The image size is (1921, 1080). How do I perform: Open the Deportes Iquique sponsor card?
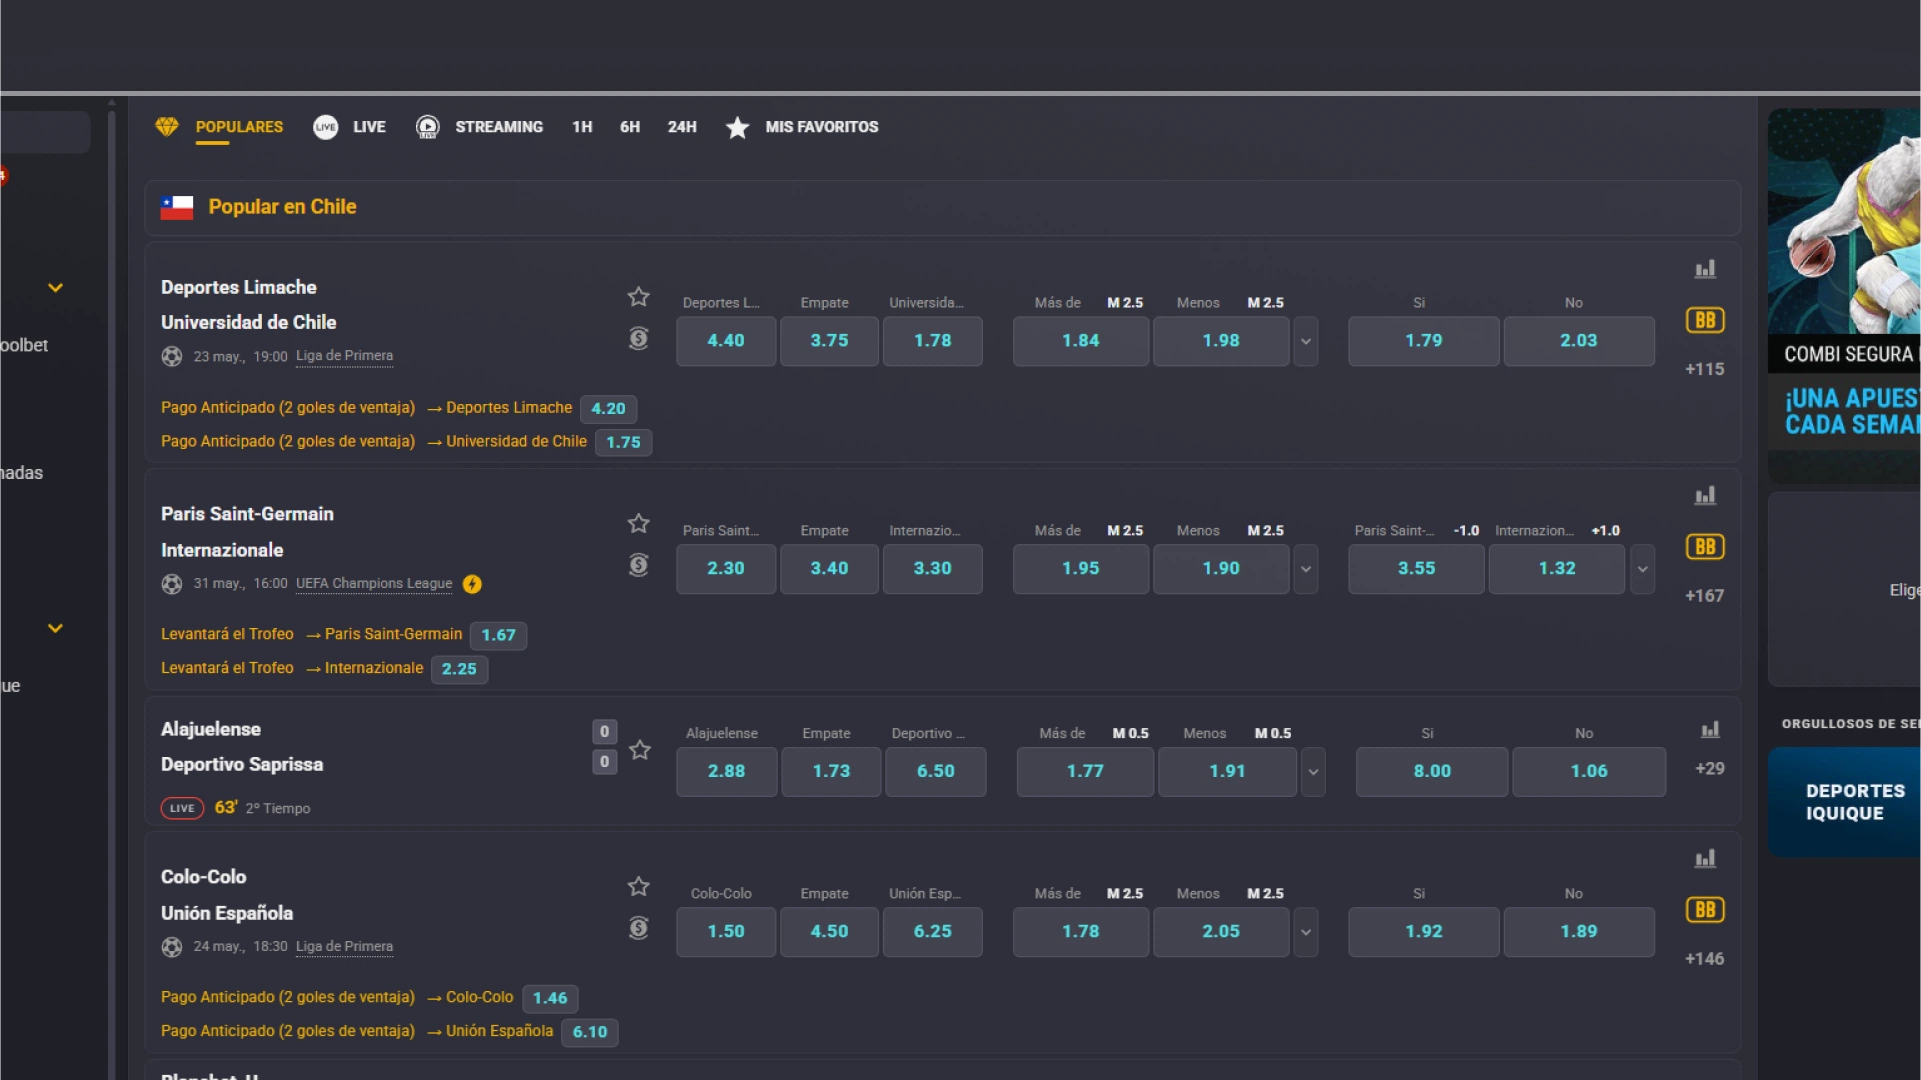[1844, 802]
